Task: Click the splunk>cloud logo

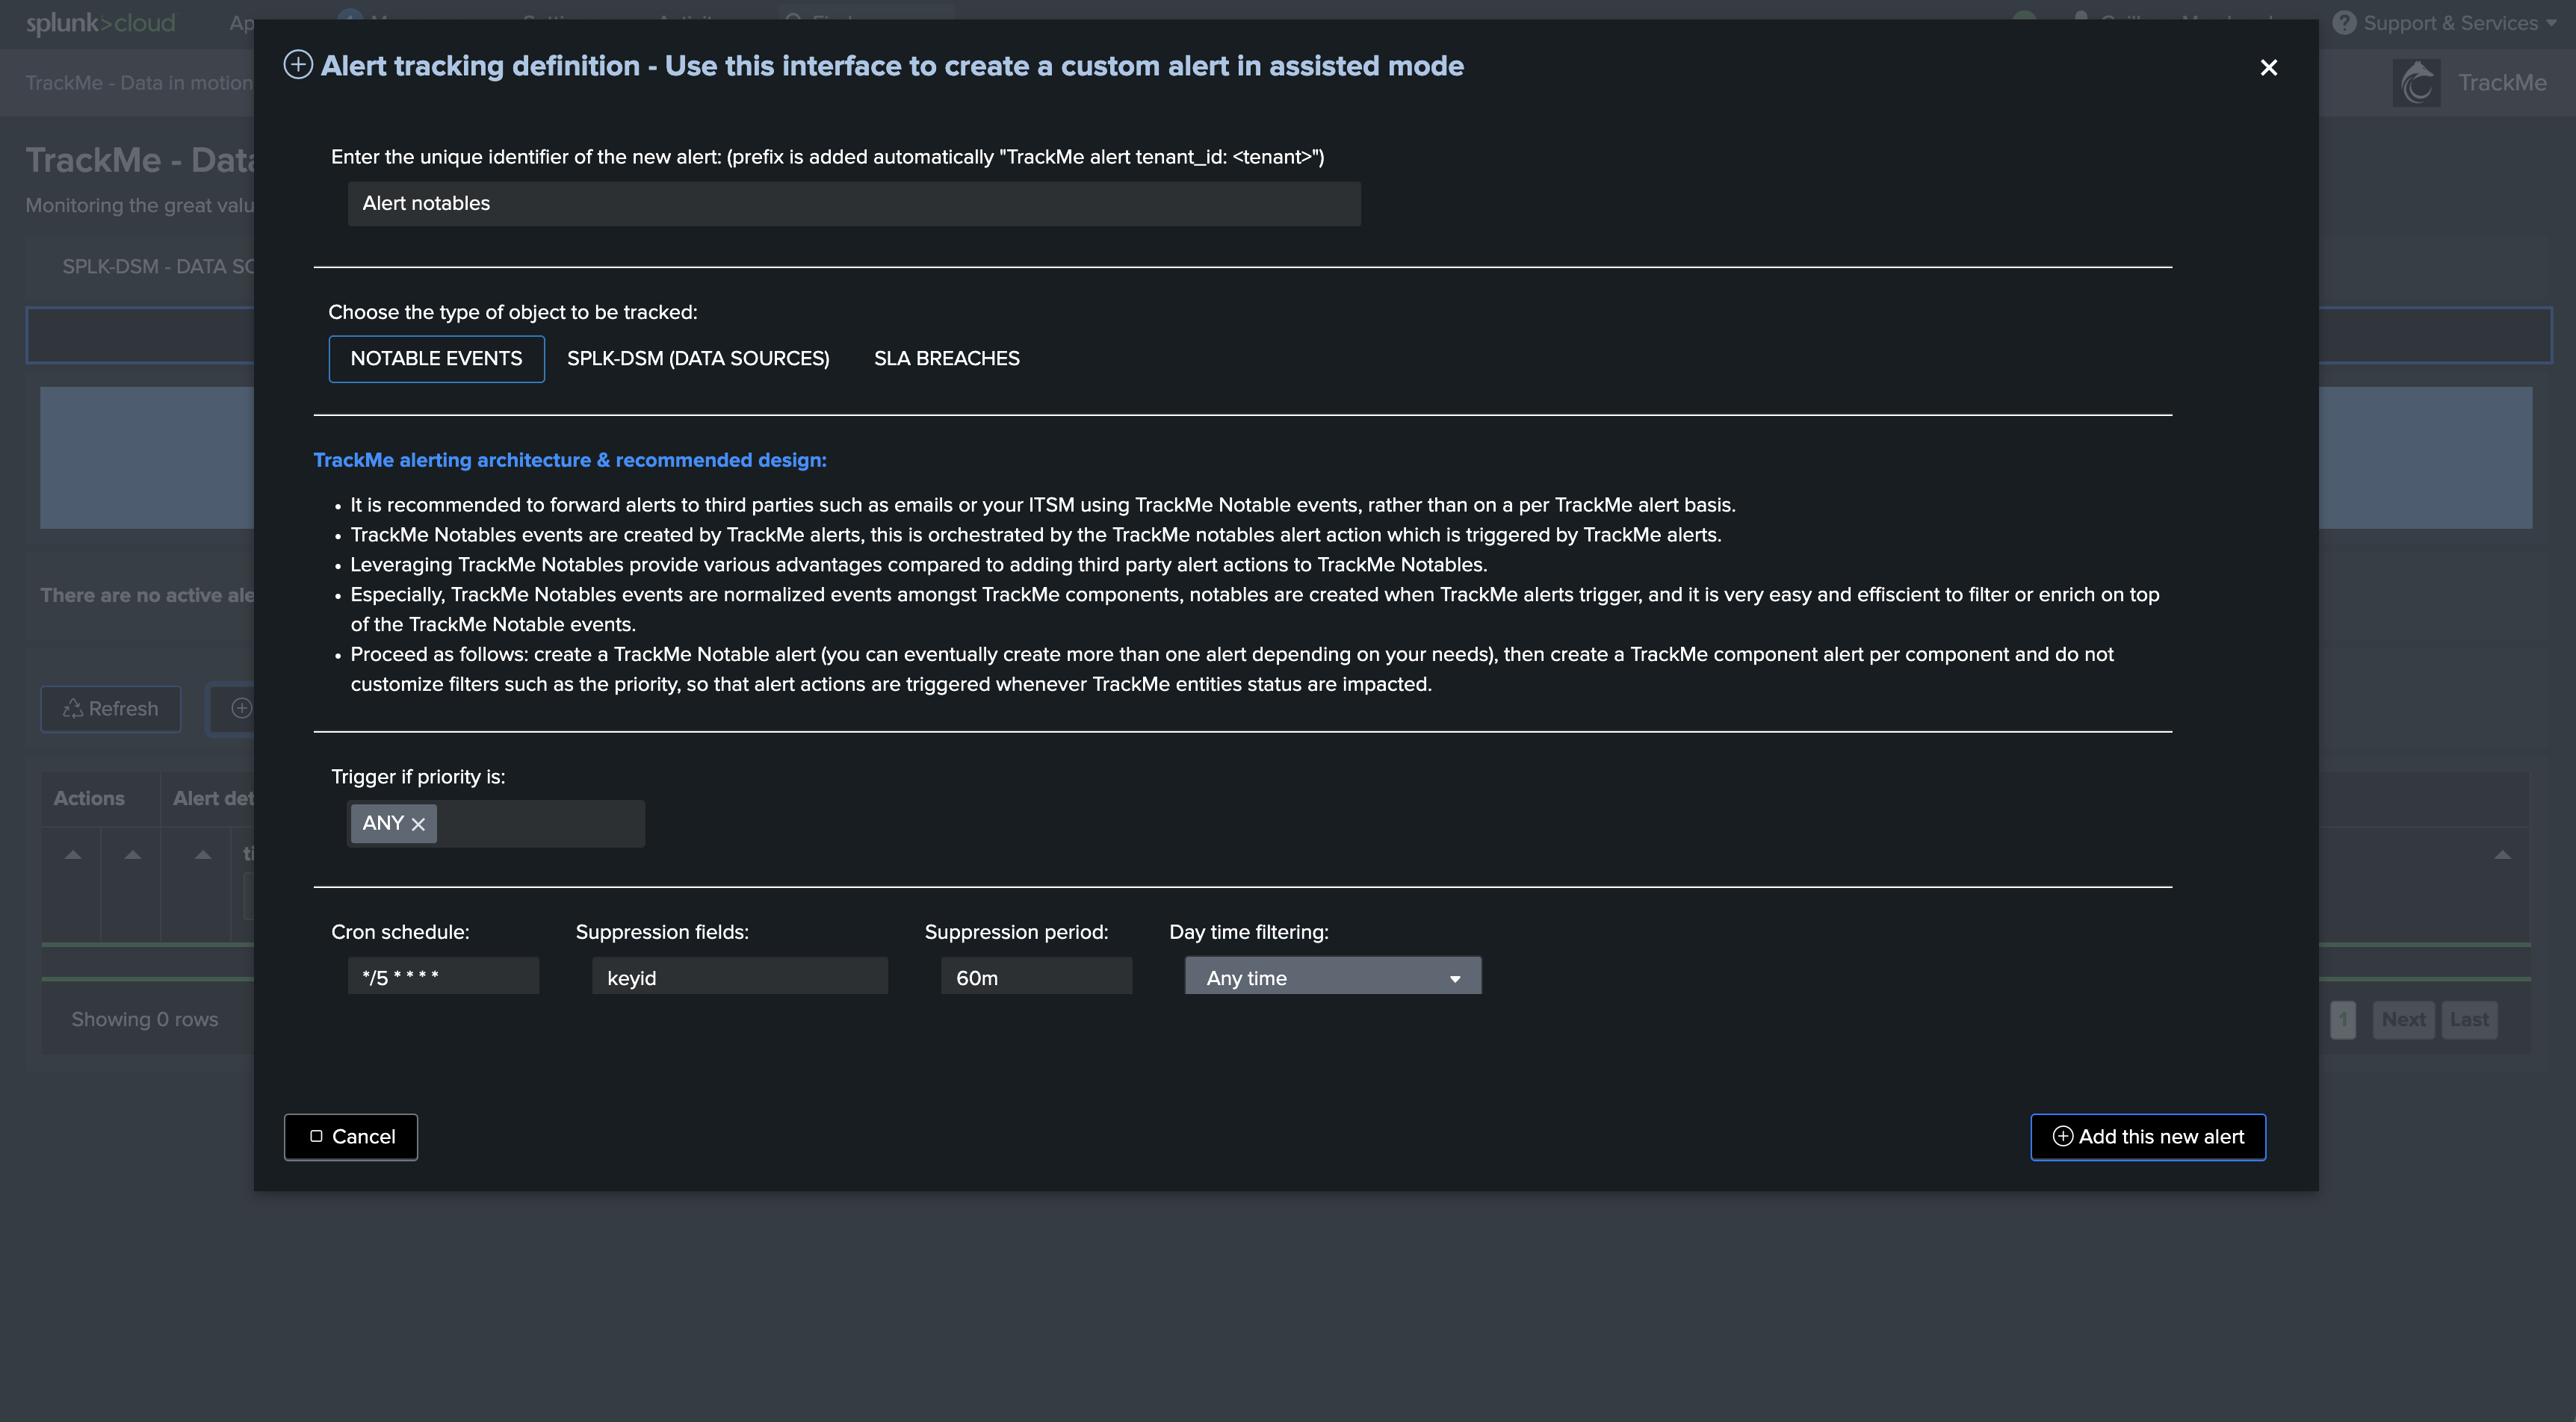Action: [100, 23]
